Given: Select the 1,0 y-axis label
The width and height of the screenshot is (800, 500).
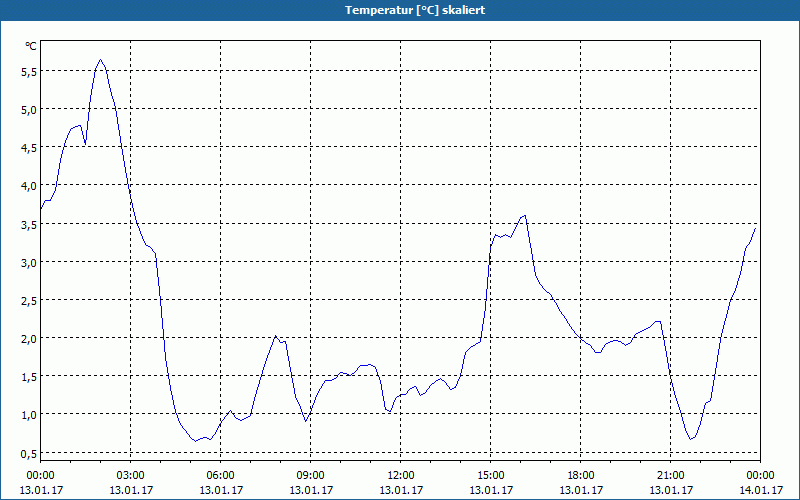Looking at the screenshot, I should (29, 415).
